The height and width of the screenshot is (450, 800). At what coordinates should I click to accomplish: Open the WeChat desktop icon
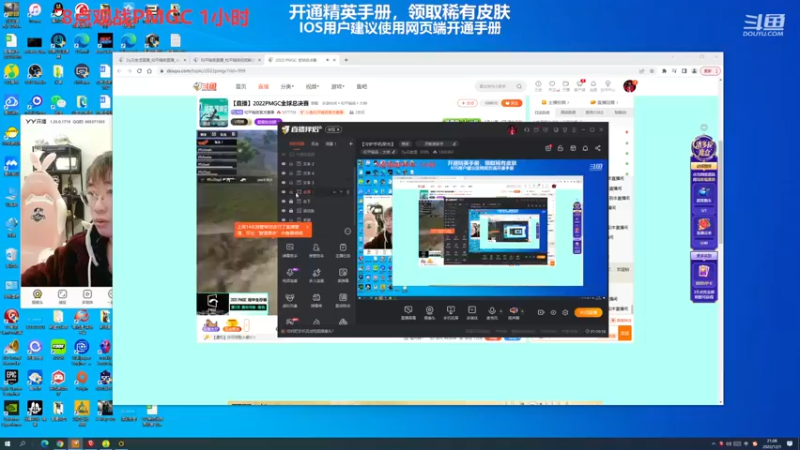[58, 103]
